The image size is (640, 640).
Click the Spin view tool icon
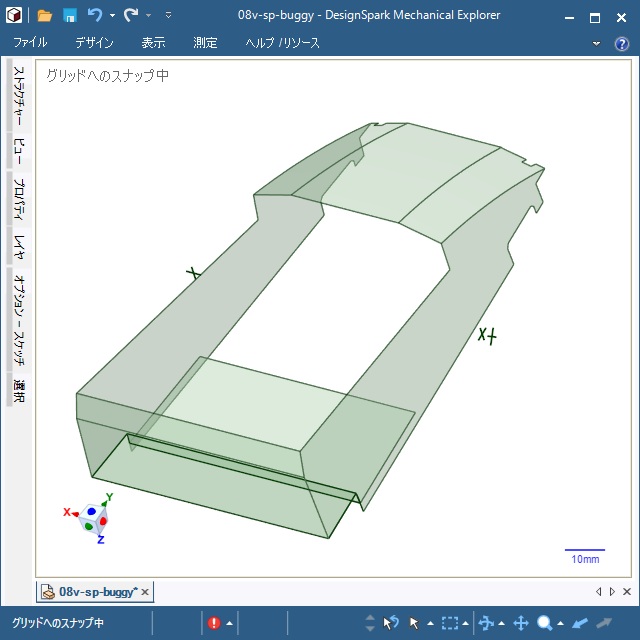[x=487, y=623]
